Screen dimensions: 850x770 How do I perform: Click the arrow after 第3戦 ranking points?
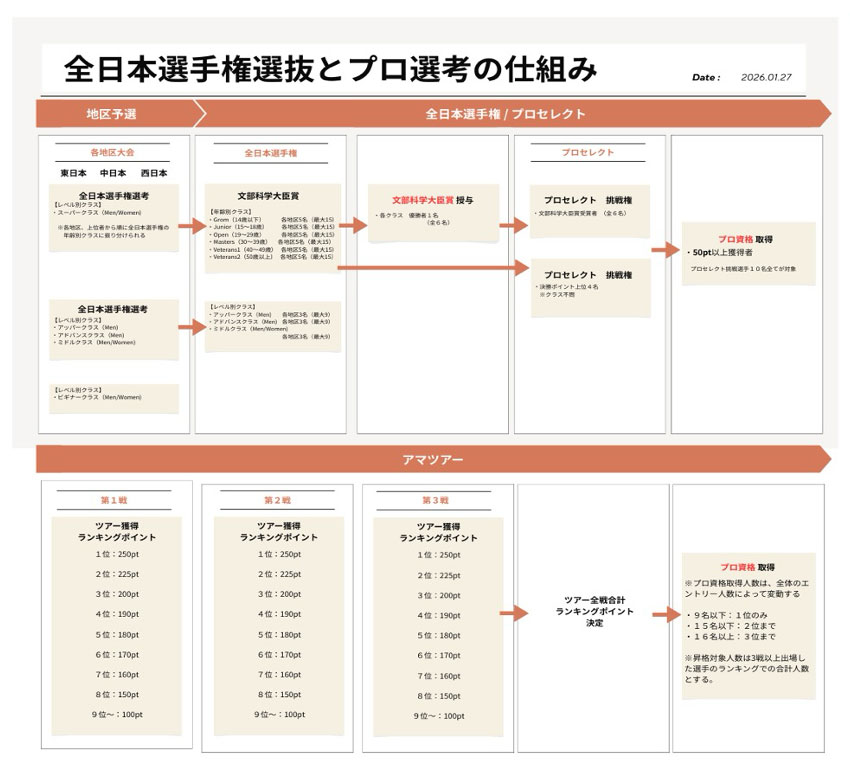point(513,614)
